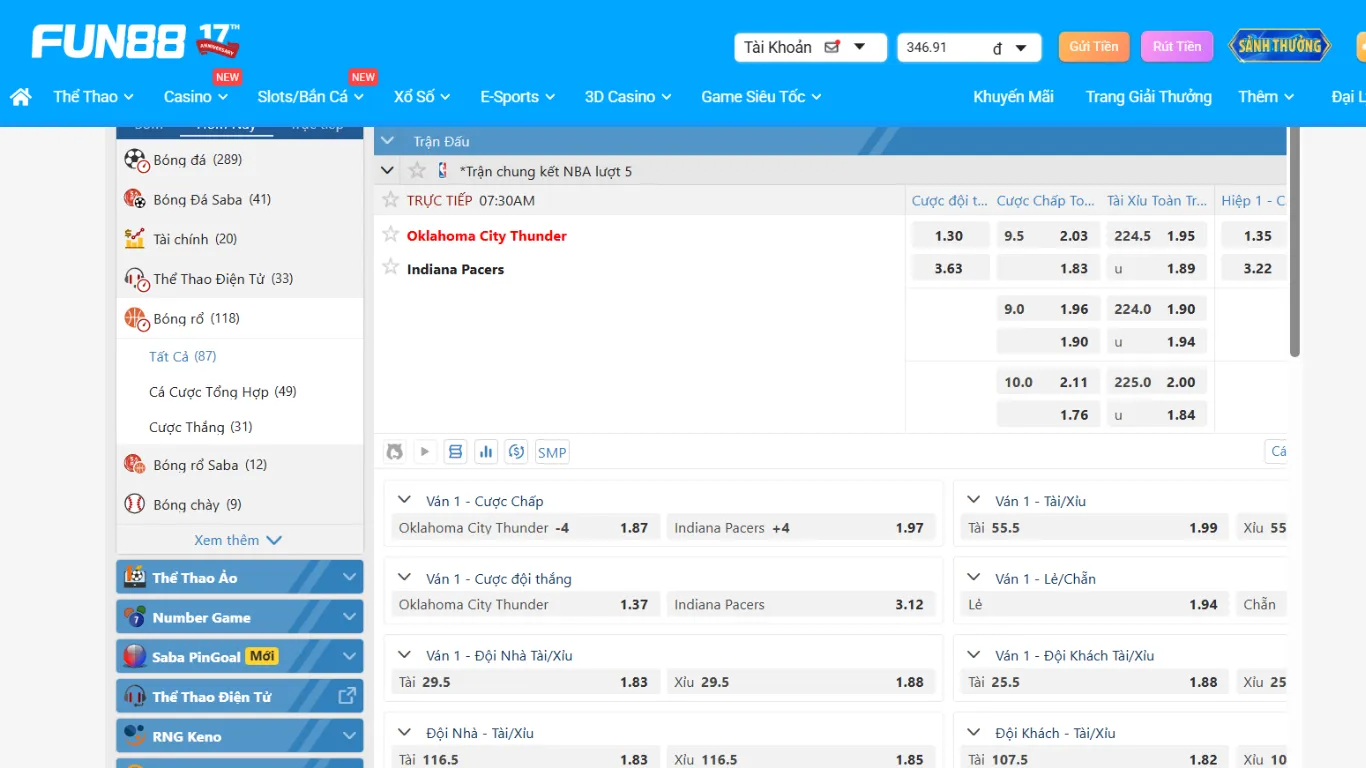Click the Gửi Tiền deposit button
The height and width of the screenshot is (768, 1366).
pyautogui.click(x=1093, y=47)
